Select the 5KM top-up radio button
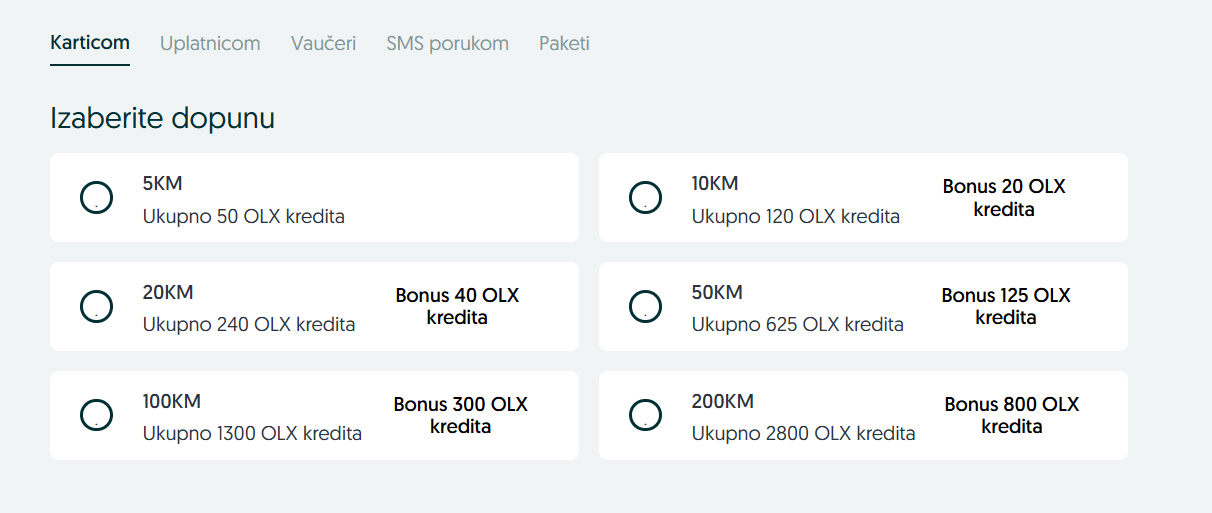This screenshot has height=513, width=1212. pos(96,198)
